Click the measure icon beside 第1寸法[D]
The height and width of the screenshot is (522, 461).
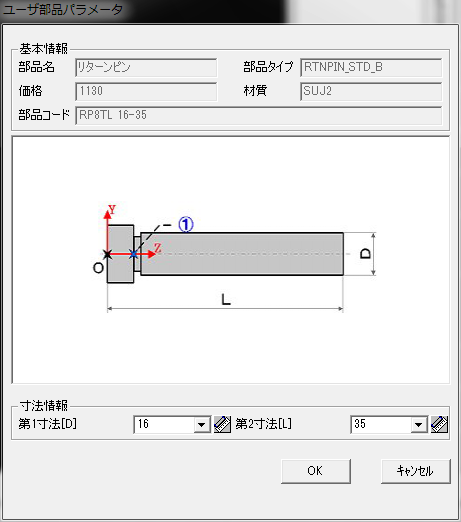click(222, 424)
